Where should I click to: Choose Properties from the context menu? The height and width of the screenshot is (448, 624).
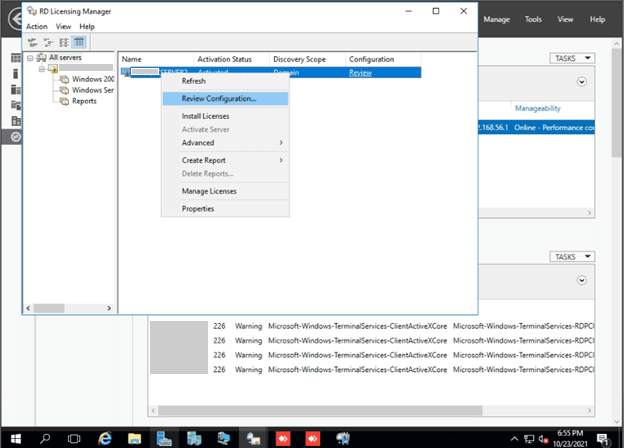tap(225, 209)
